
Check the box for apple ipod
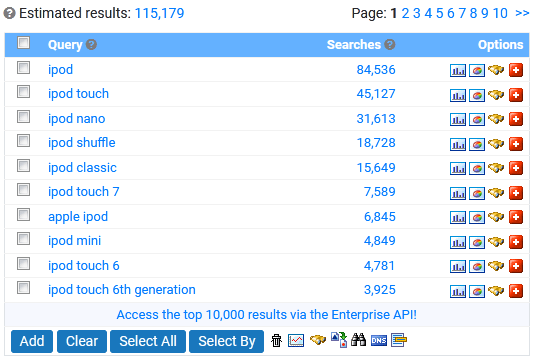pos(23,215)
